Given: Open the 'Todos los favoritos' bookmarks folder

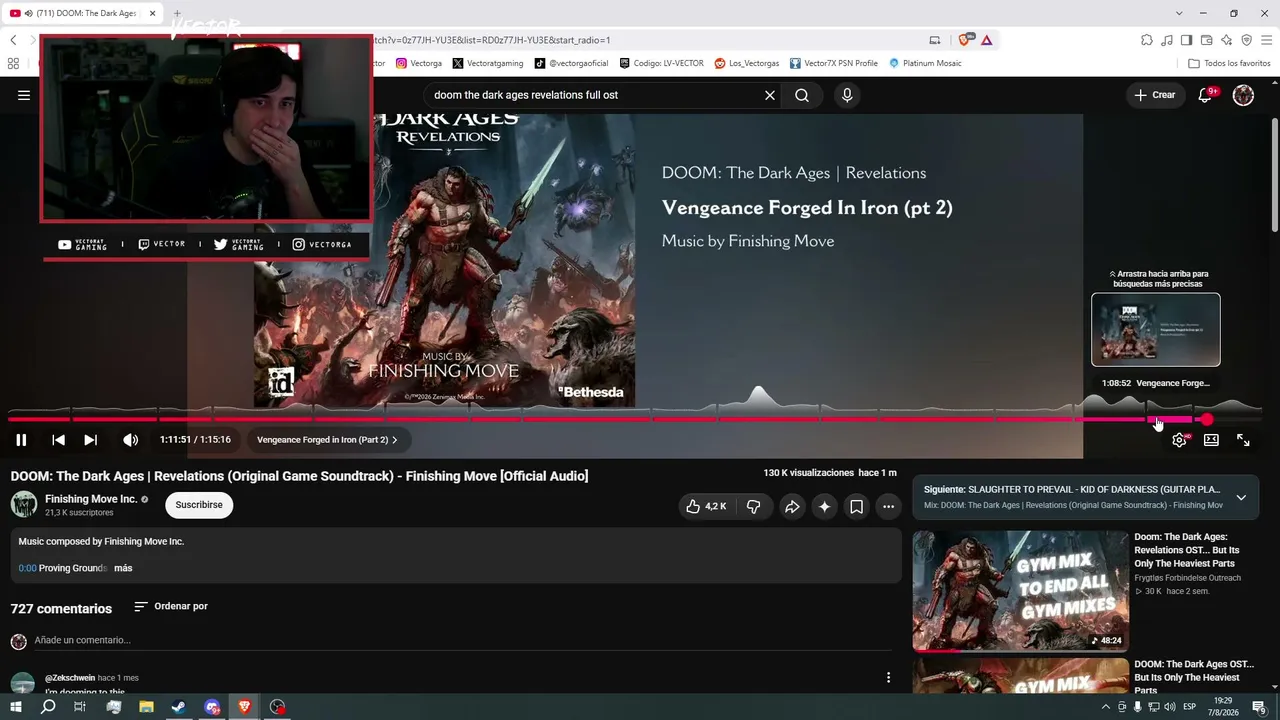Looking at the screenshot, I should 1229,63.
